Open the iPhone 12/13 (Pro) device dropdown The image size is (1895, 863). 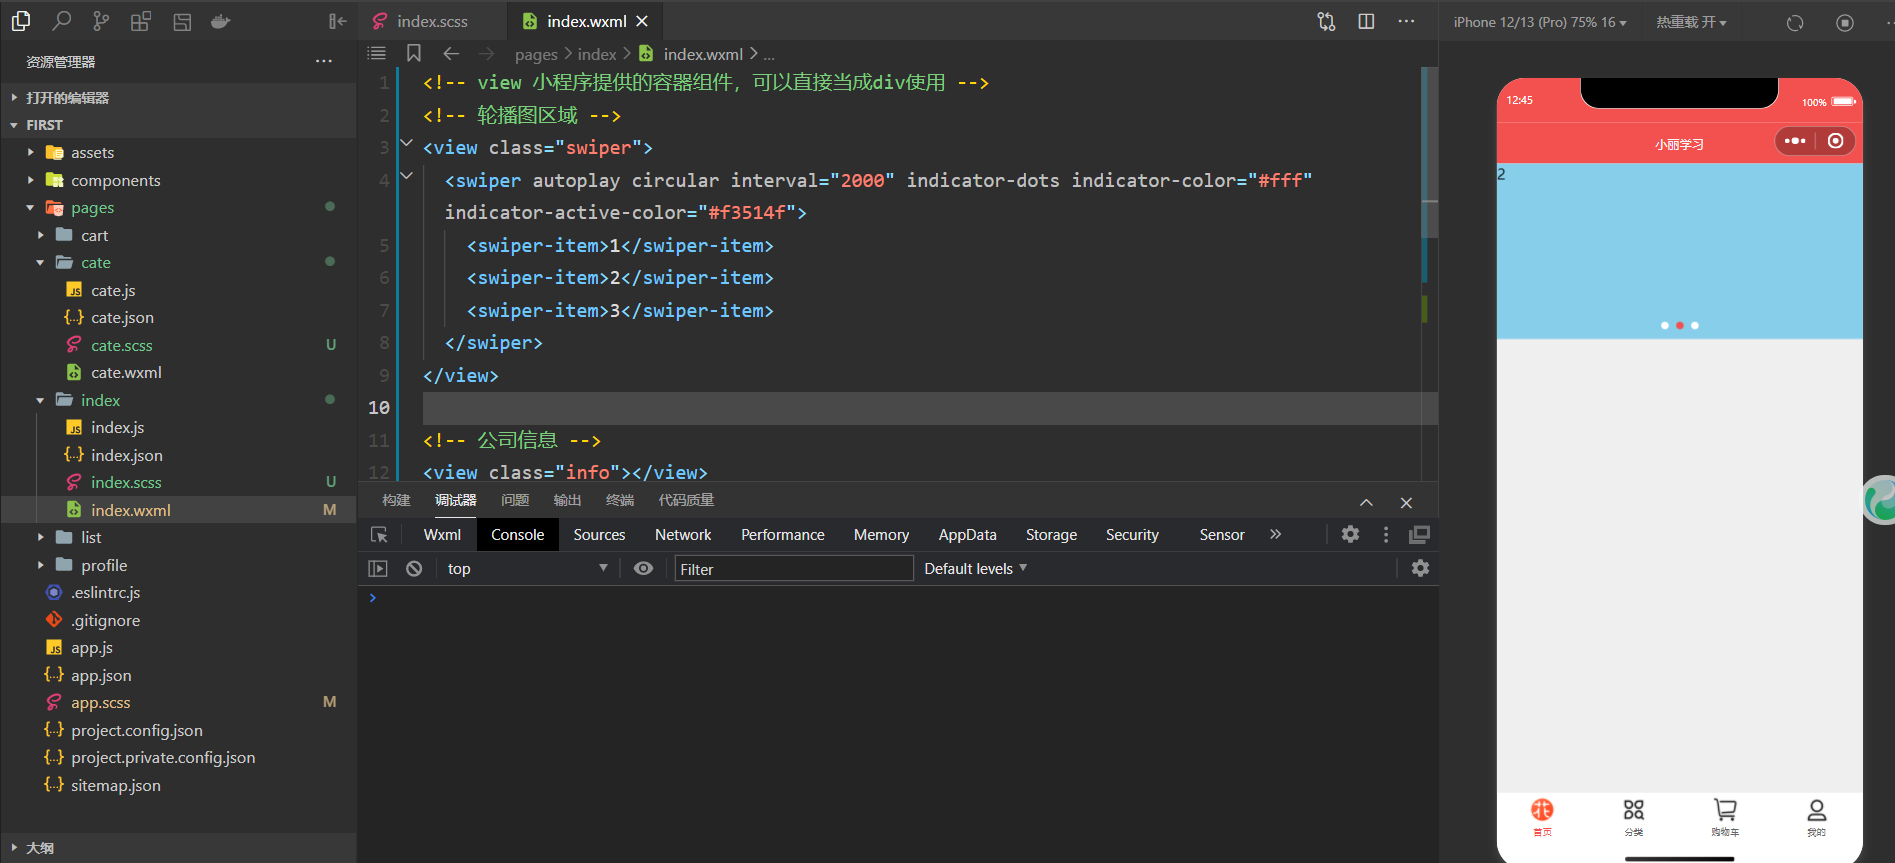click(1540, 22)
